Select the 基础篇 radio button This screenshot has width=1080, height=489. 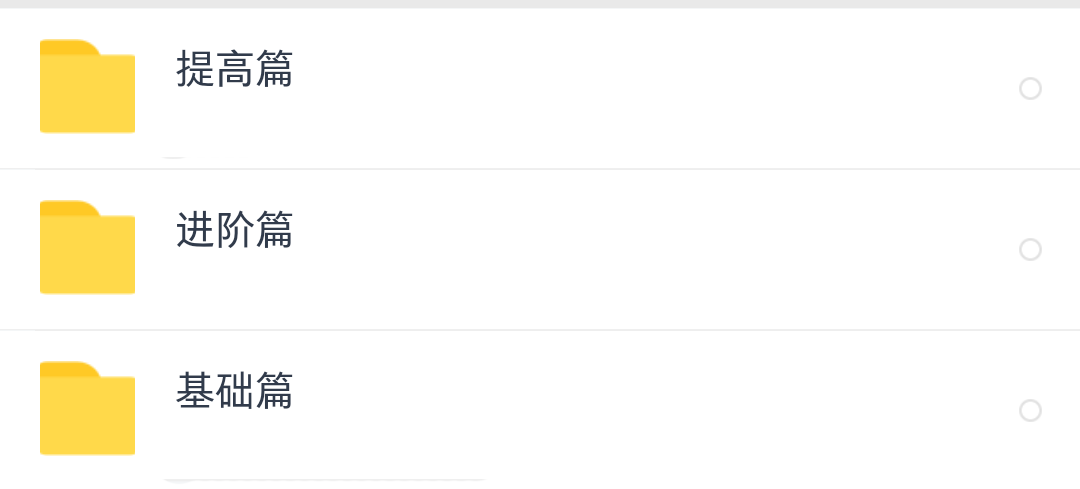click(x=1030, y=410)
